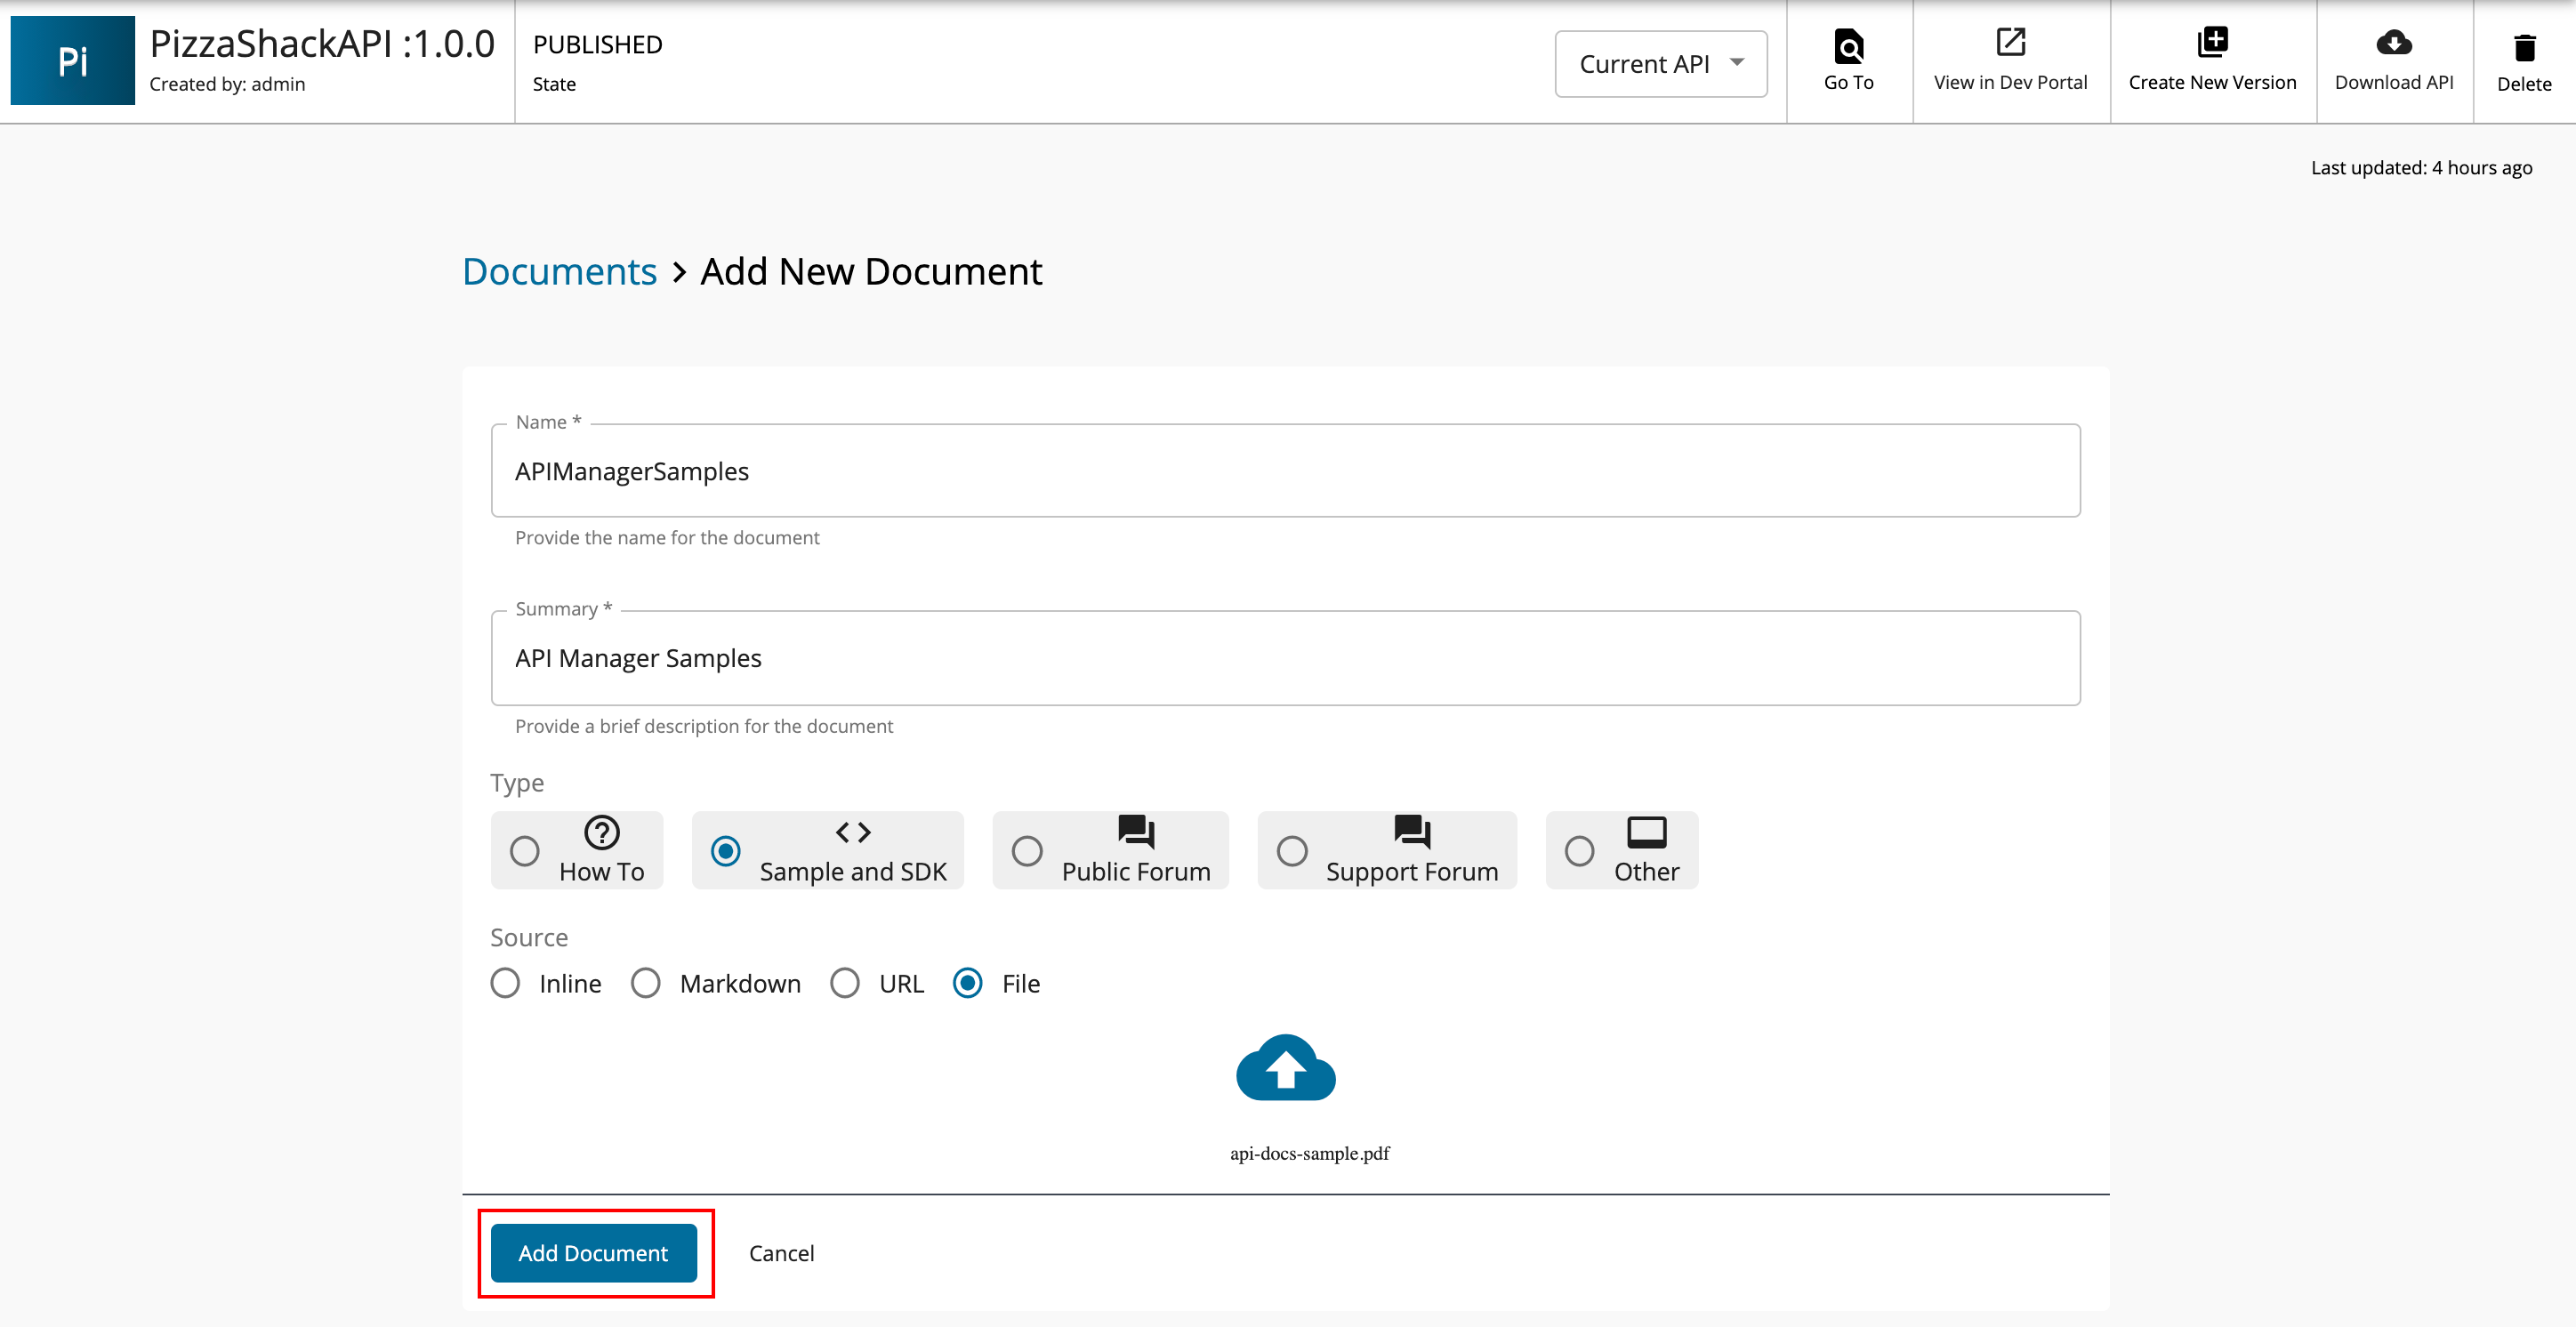This screenshot has width=2576, height=1327.
Task: Click the Cancel button
Action: (781, 1253)
